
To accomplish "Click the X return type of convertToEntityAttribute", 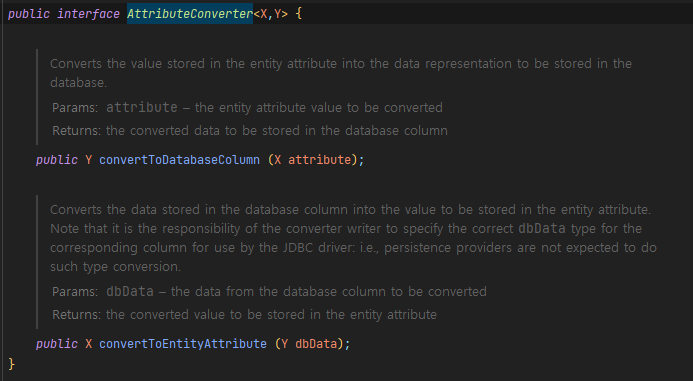I will 89,343.
